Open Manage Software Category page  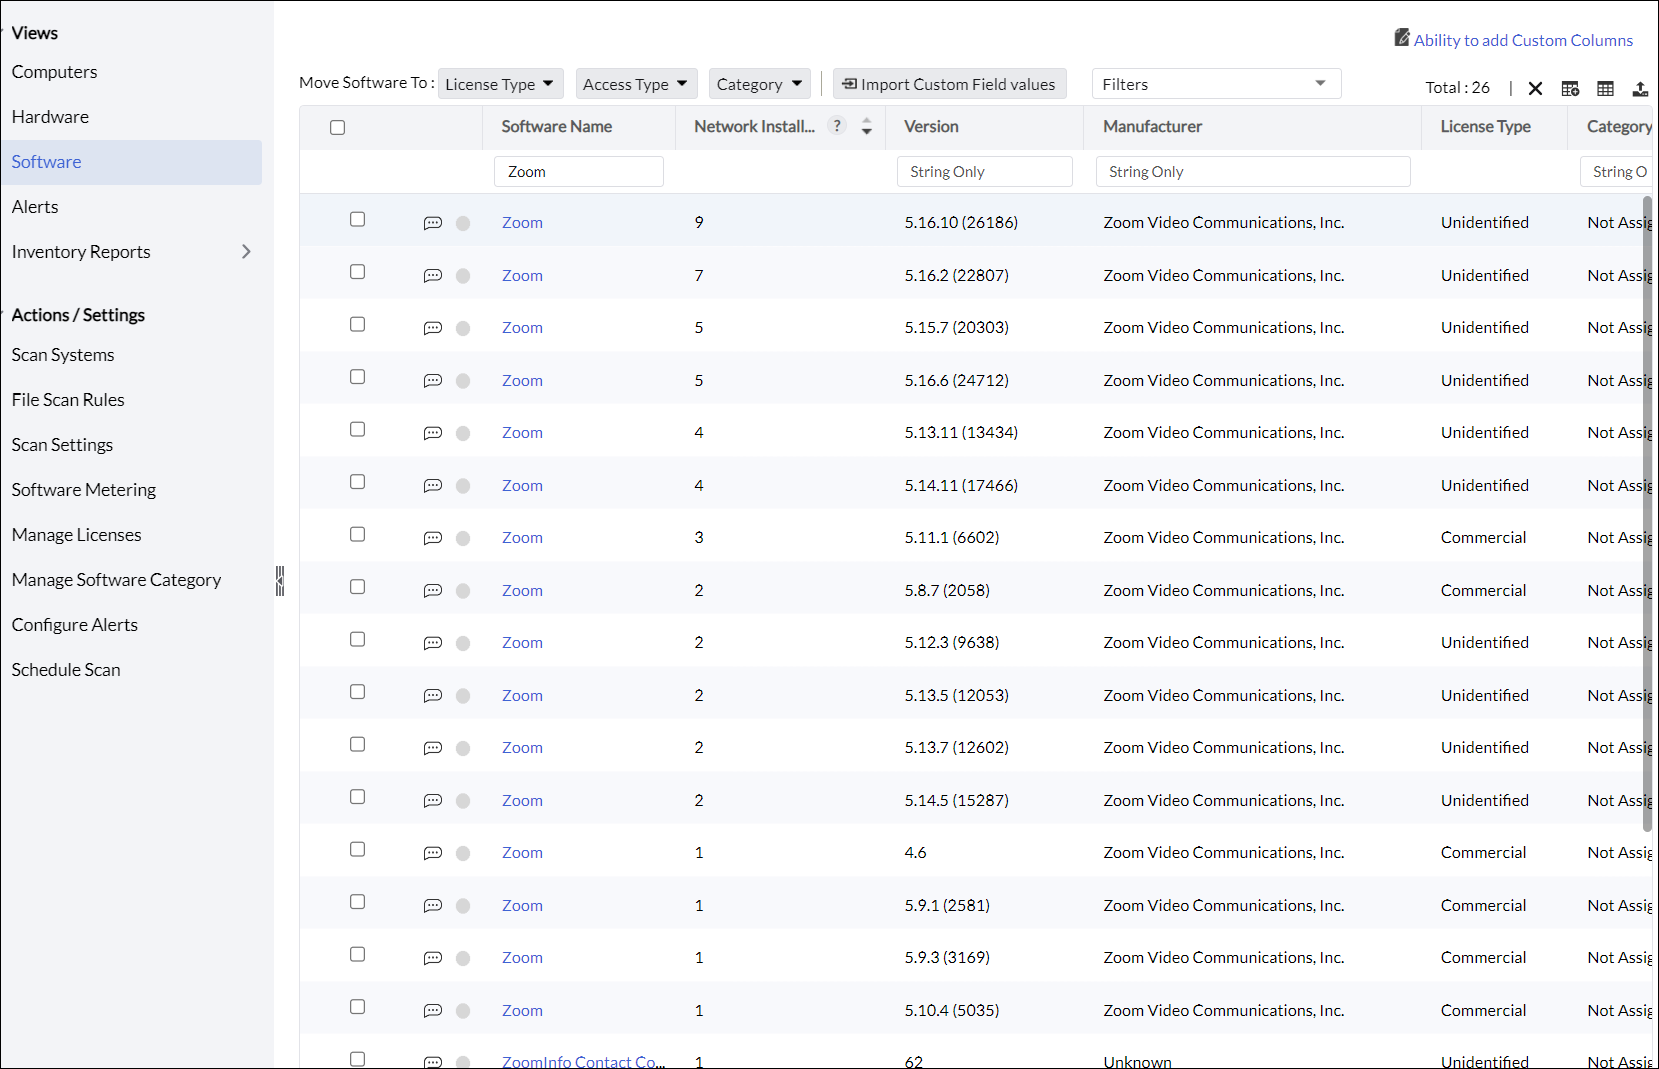tap(116, 580)
